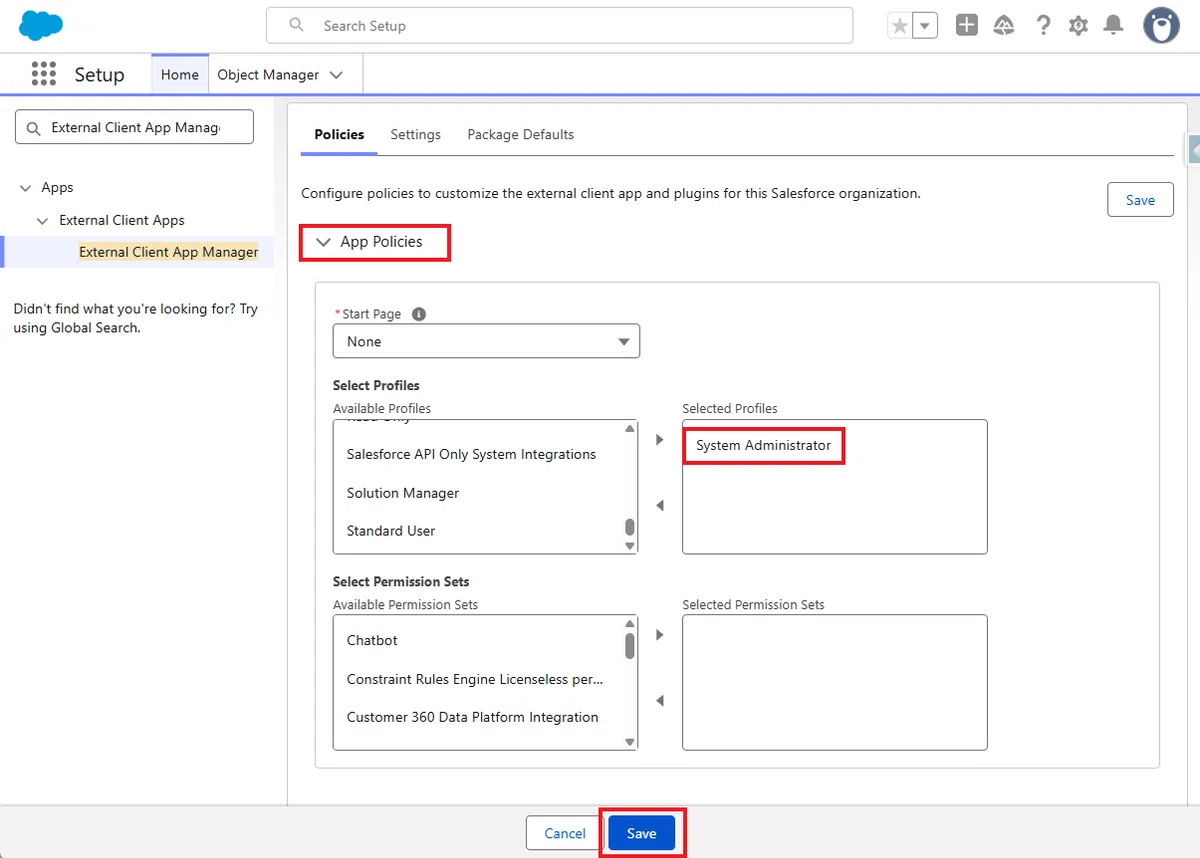Open the Help question mark icon
Image resolution: width=1200 pixels, height=858 pixels.
(1043, 26)
